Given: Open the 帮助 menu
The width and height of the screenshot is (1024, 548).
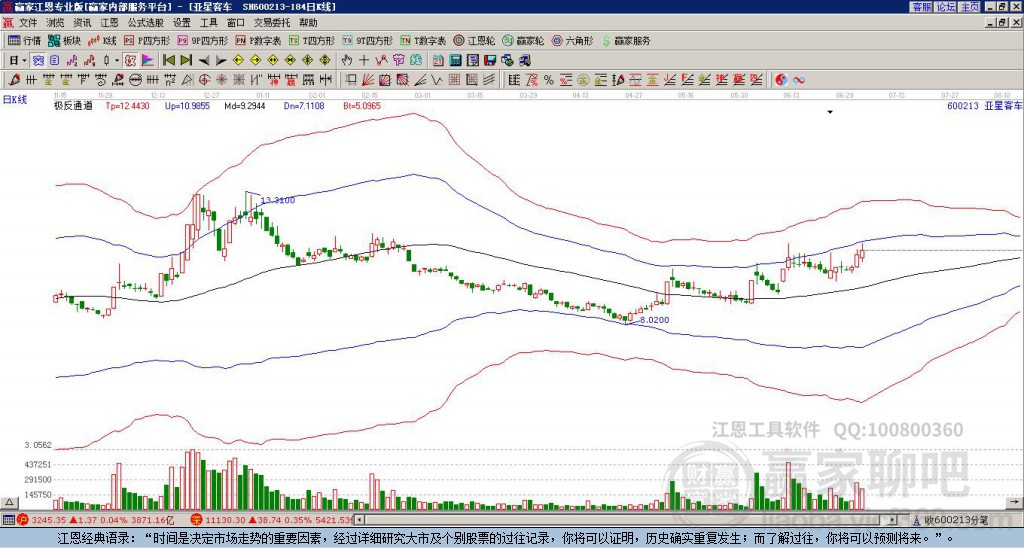Looking at the screenshot, I should tap(308, 23).
